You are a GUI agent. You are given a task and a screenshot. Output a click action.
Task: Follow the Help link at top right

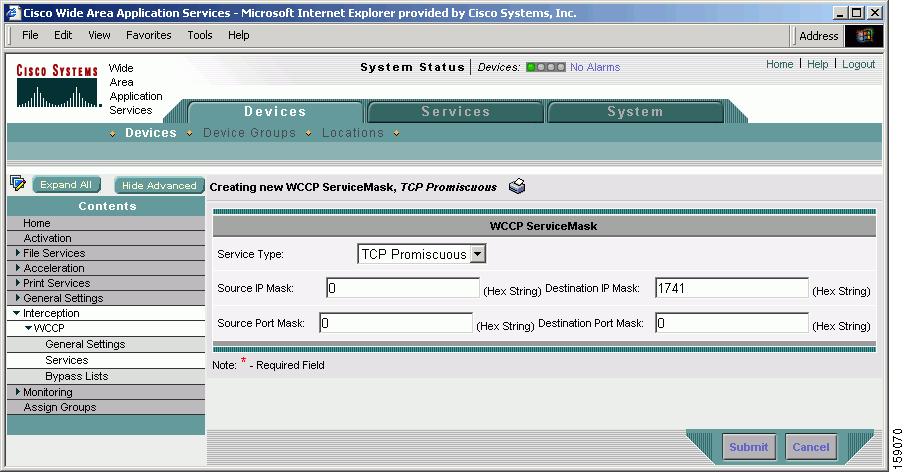coord(818,64)
